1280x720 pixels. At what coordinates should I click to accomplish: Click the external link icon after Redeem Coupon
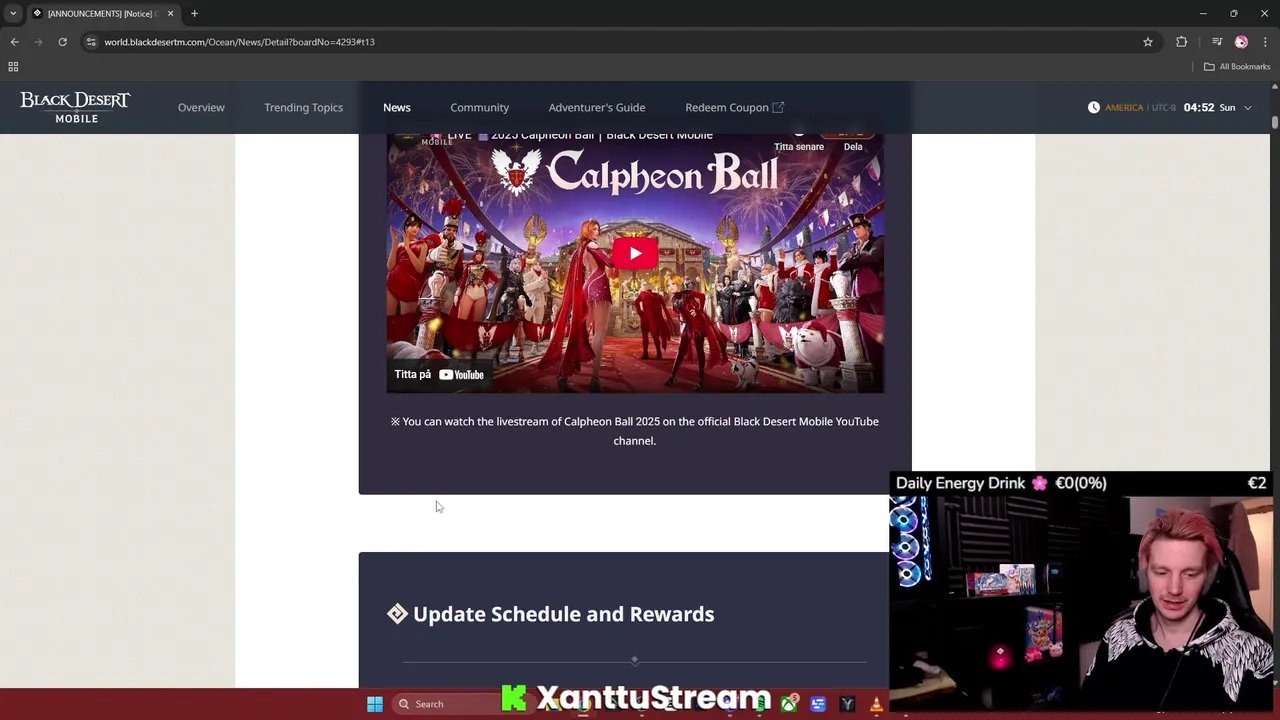(x=779, y=107)
